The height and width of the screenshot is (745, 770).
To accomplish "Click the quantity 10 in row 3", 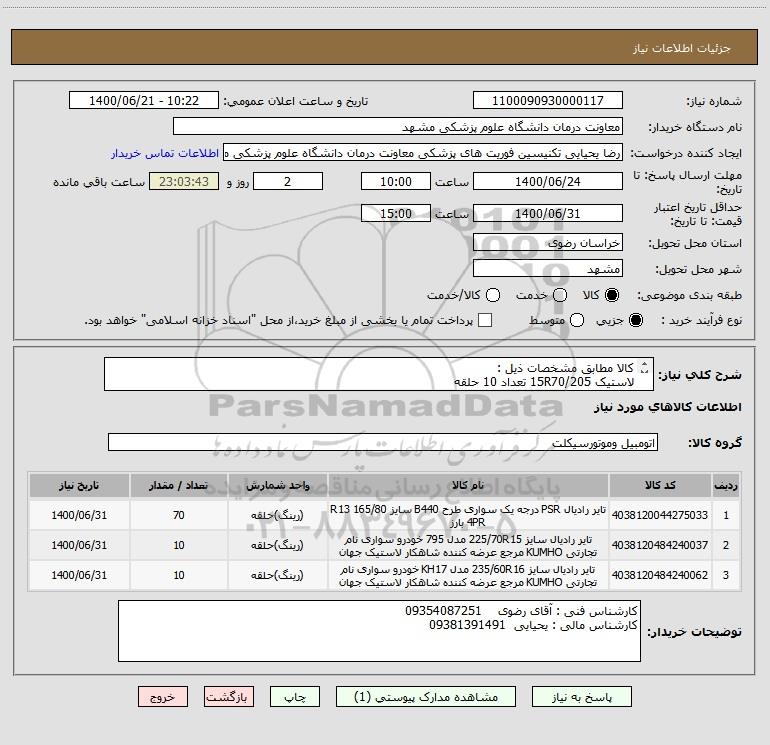I will (x=179, y=575).
